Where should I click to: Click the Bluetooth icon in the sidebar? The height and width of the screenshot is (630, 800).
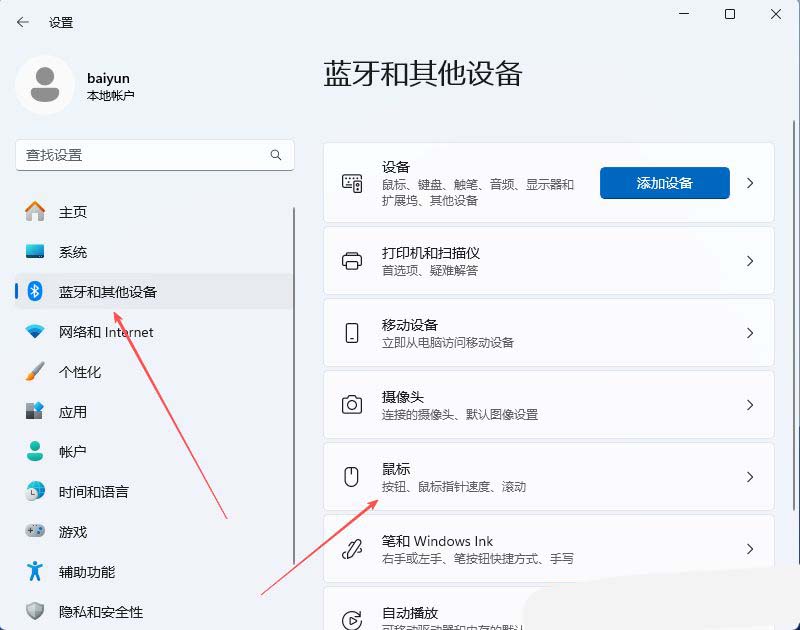point(35,291)
